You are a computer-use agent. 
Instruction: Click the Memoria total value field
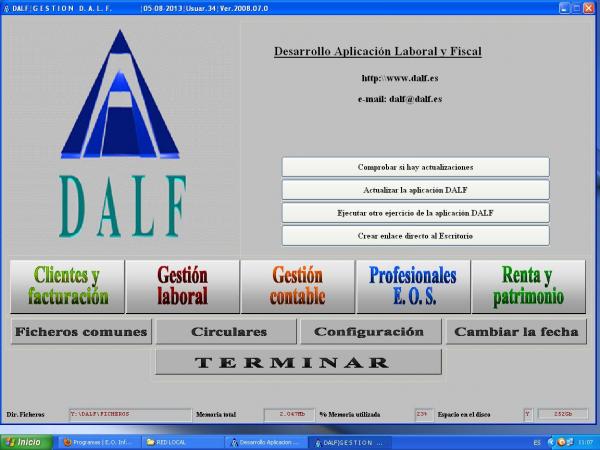(289, 415)
